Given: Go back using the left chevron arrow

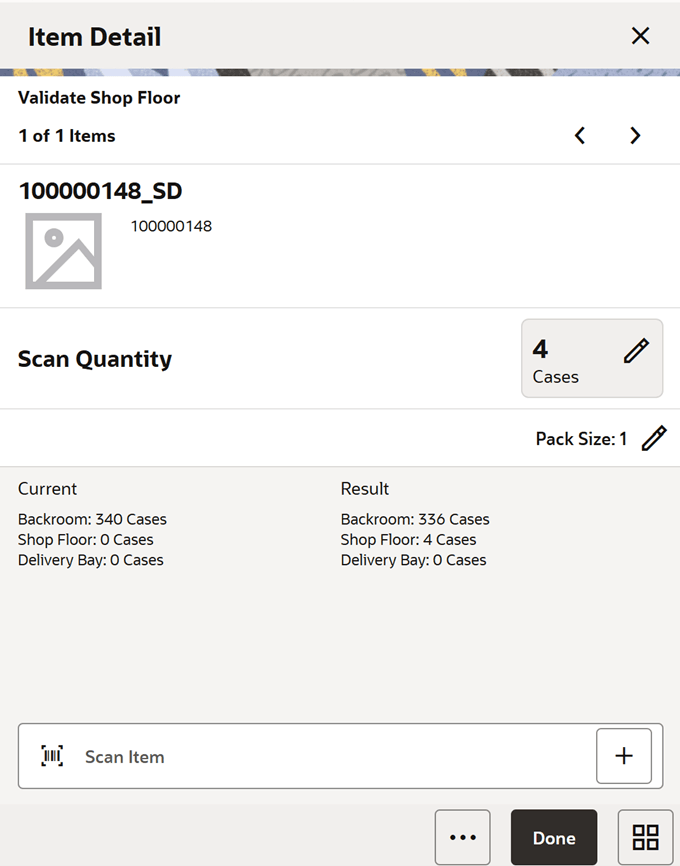Looking at the screenshot, I should pyautogui.click(x=580, y=135).
